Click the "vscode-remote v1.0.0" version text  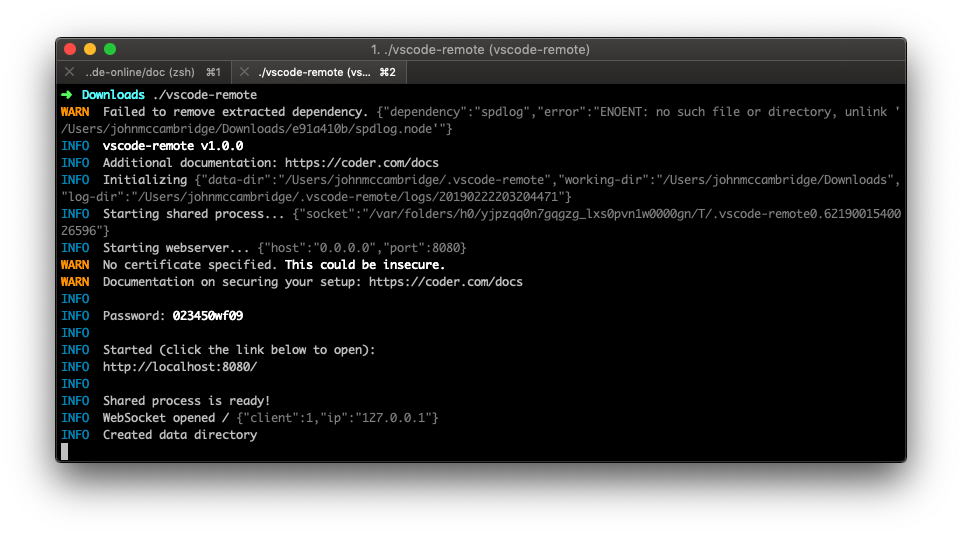173,145
